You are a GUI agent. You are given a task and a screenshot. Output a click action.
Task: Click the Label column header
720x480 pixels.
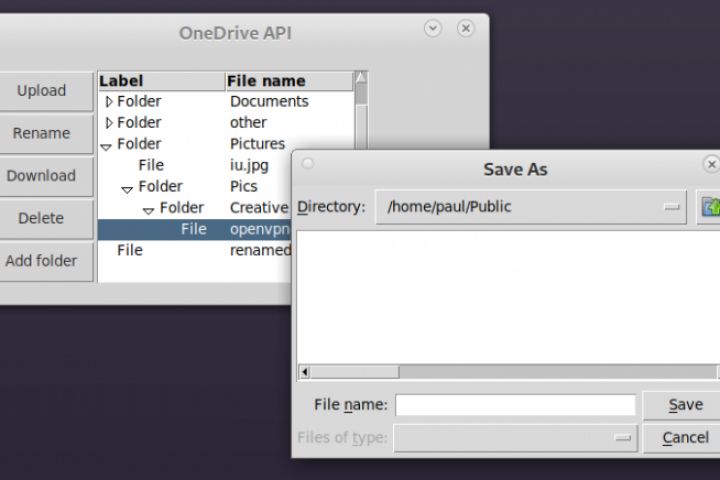(x=162, y=81)
